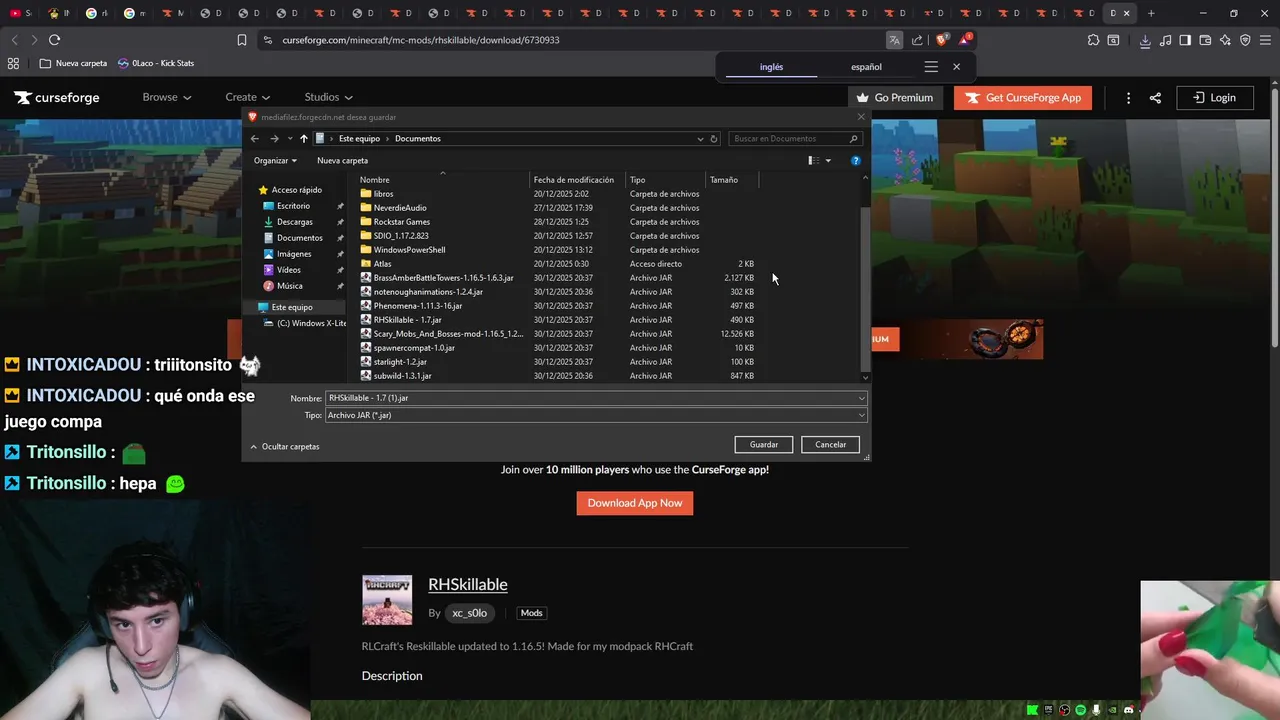Expand the Studios menu on CurseForge
1280x720 pixels.
328,97
